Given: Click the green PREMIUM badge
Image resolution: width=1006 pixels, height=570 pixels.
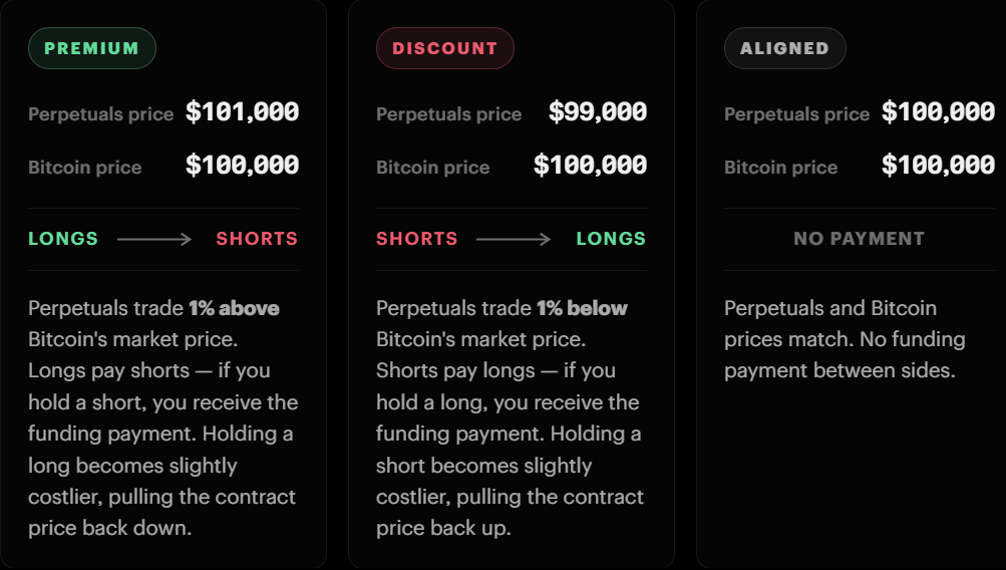Looking at the screenshot, I should [x=92, y=48].
